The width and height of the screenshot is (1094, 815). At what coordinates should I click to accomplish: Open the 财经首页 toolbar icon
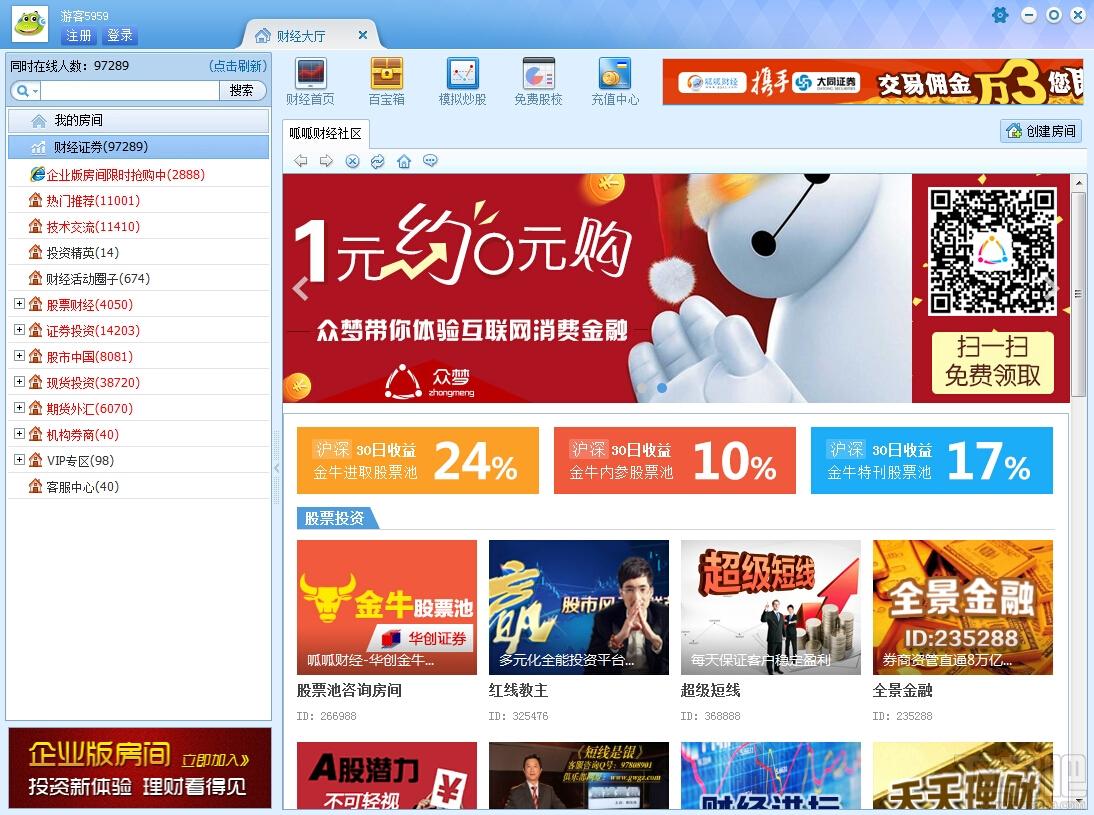pos(310,82)
